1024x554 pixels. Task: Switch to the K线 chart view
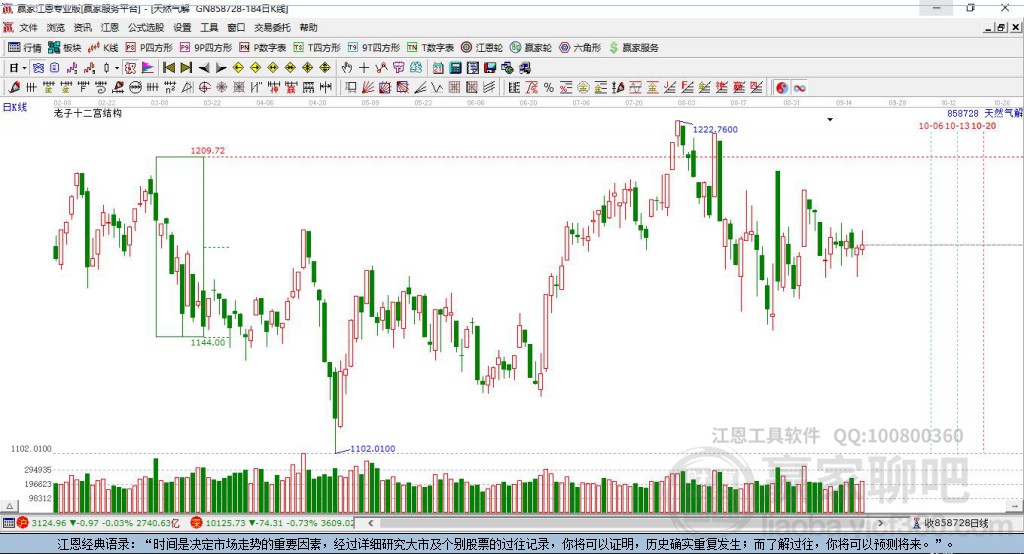click(103, 48)
